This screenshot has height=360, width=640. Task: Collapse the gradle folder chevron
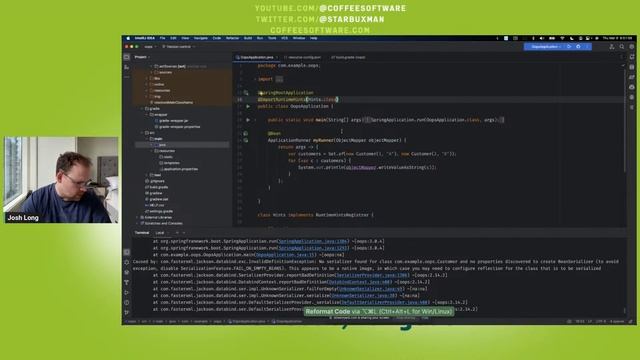[x=142, y=109]
